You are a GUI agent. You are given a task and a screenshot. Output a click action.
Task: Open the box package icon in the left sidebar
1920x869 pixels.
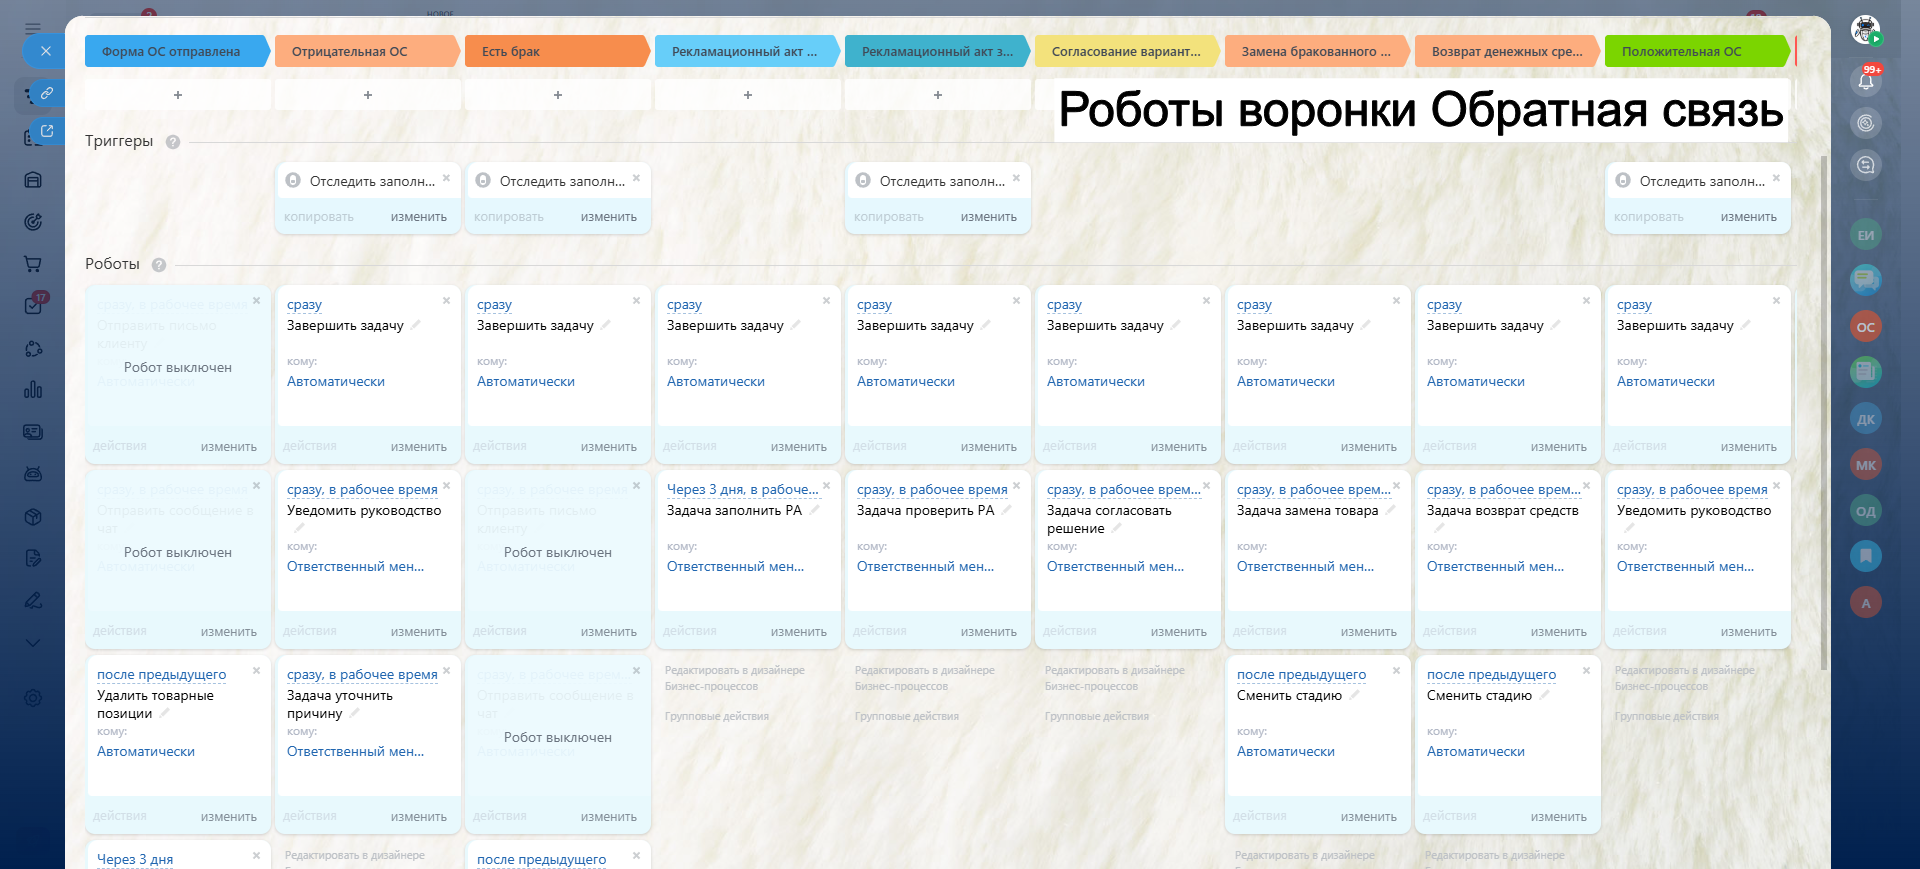(x=33, y=517)
